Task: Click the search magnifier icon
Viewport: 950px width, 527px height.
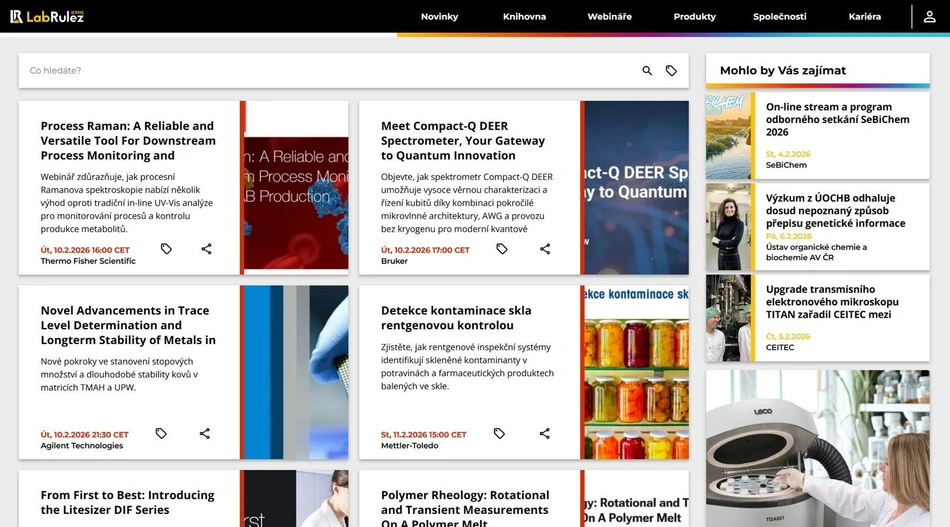Action: pos(647,71)
